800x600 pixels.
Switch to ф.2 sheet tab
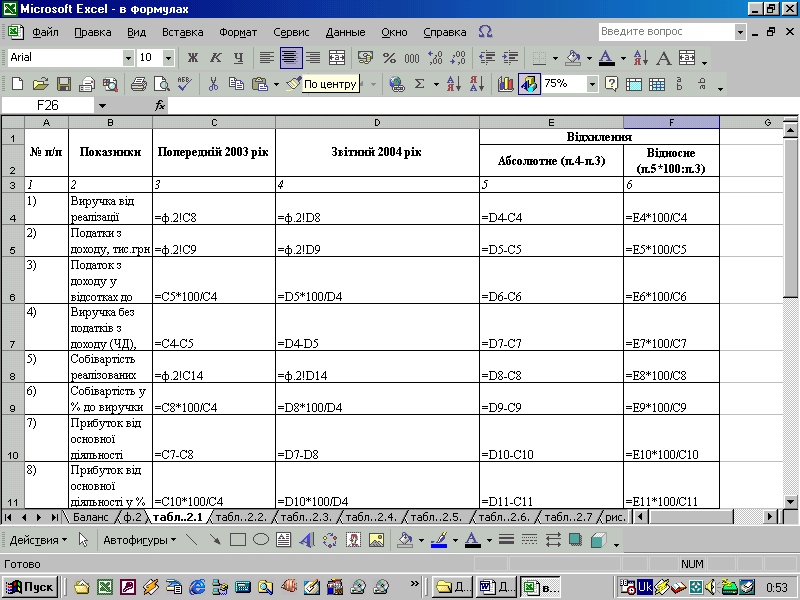pos(132,517)
